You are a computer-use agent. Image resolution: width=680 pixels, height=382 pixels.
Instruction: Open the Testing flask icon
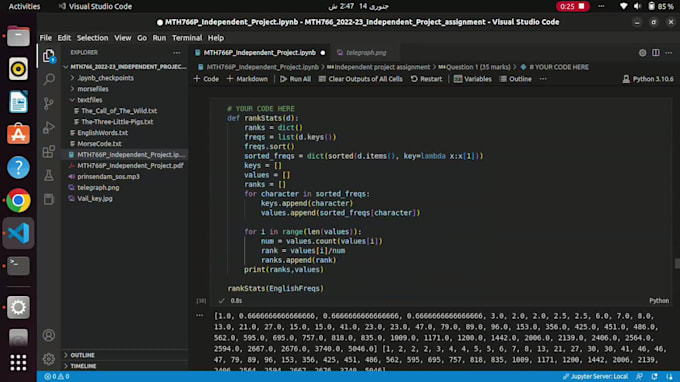(49, 175)
